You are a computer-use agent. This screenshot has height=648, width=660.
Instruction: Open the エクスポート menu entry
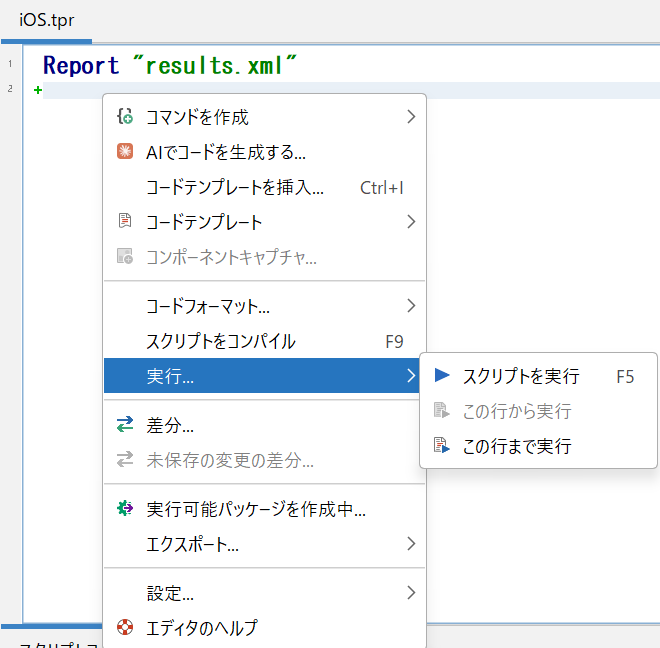click(x=264, y=544)
